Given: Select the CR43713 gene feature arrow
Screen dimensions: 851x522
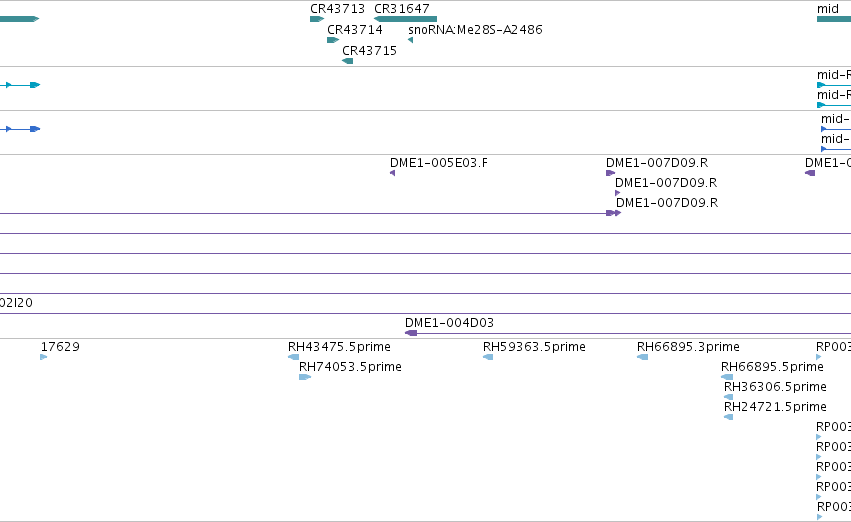Looking at the screenshot, I should 317,19.
